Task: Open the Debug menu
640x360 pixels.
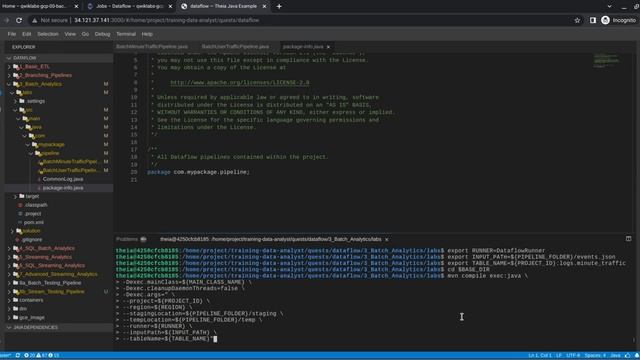Action: (102, 34)
